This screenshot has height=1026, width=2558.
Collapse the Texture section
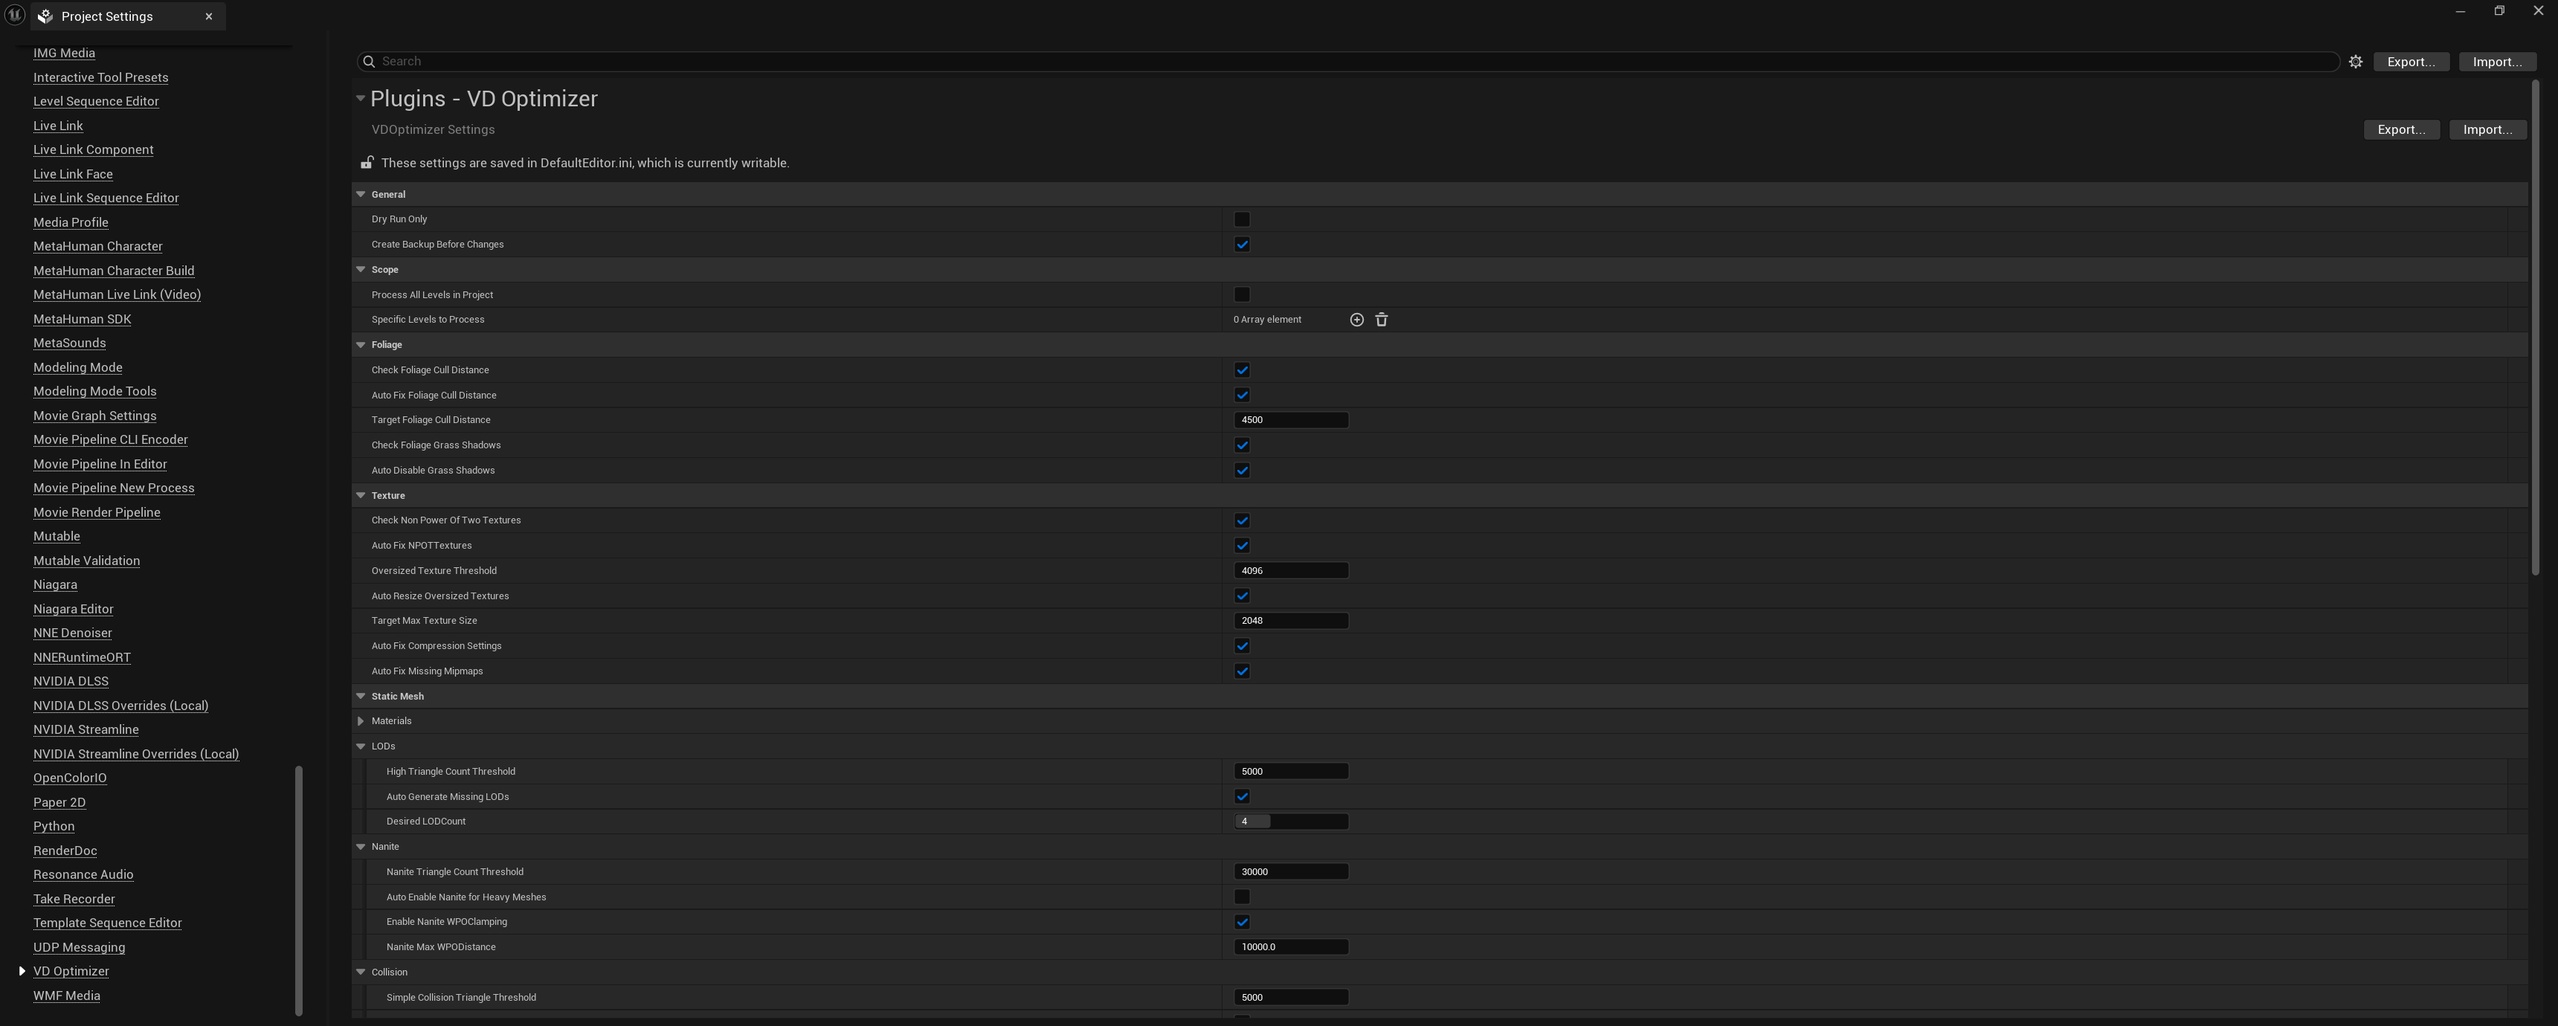361,495
